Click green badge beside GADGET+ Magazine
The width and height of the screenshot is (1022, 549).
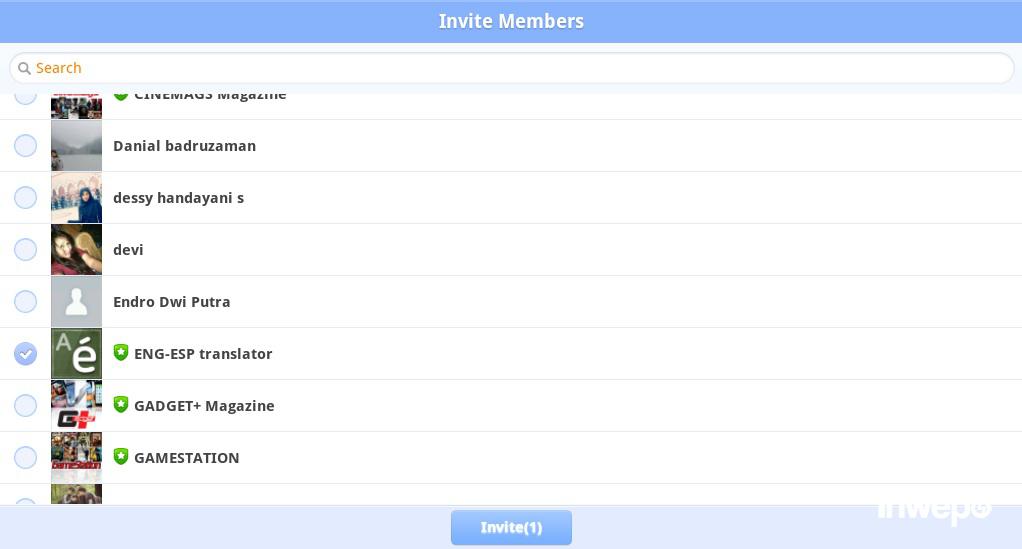pyautogui.click(x=121, y=405)
